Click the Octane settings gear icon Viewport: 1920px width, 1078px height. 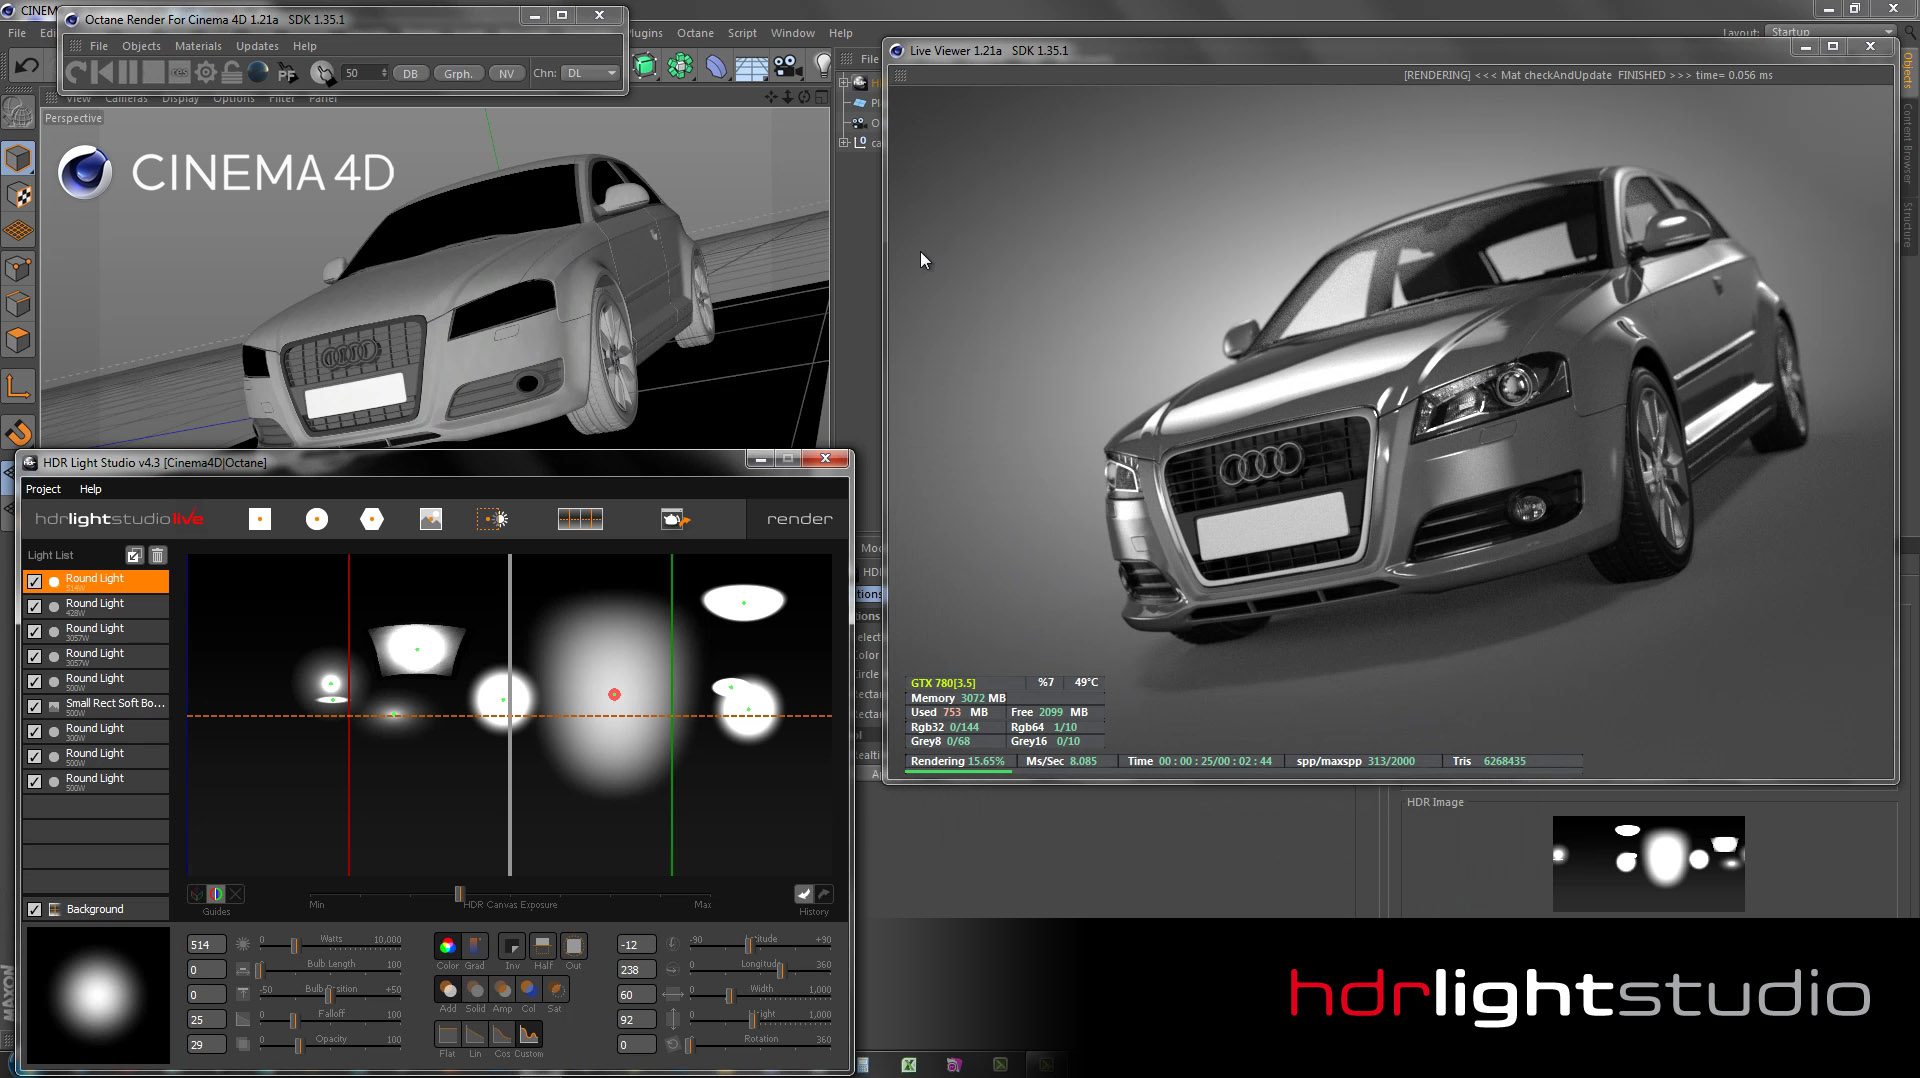coord(206,73)
